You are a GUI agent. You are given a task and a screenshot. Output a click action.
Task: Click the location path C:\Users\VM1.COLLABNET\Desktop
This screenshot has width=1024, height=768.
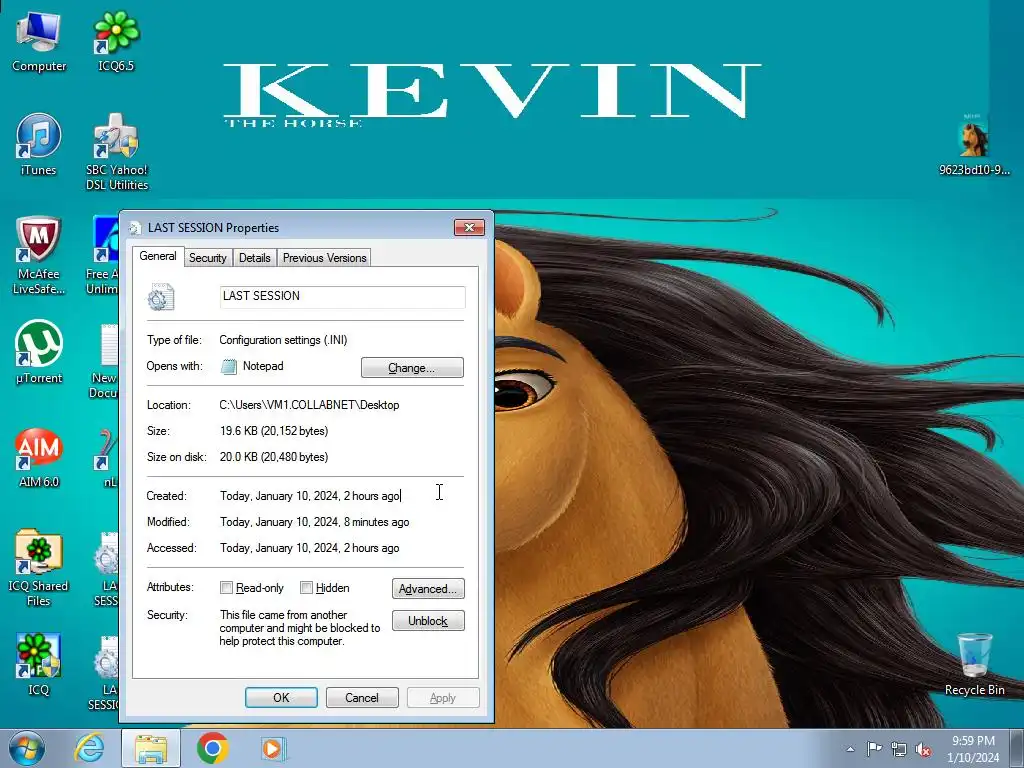coord(310,405)
